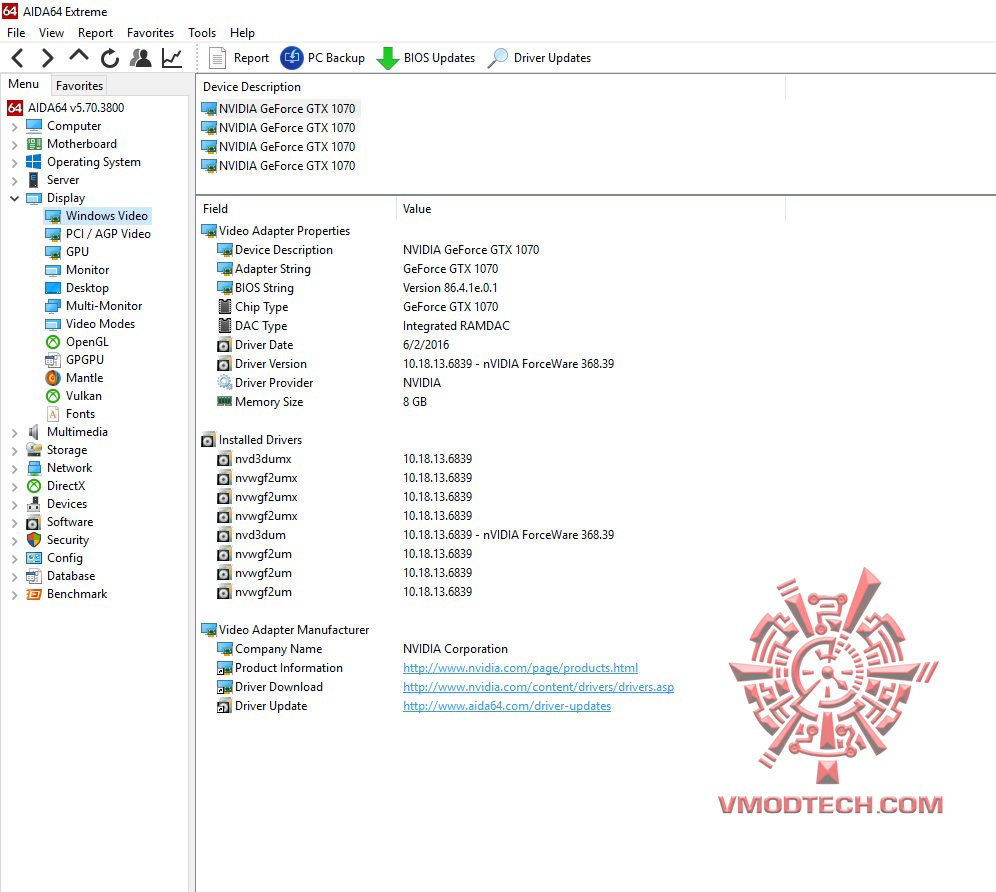The height and width of the screenshot is (892, 996).
Task: Click the Database icon in tree
Action: point(34,576)
